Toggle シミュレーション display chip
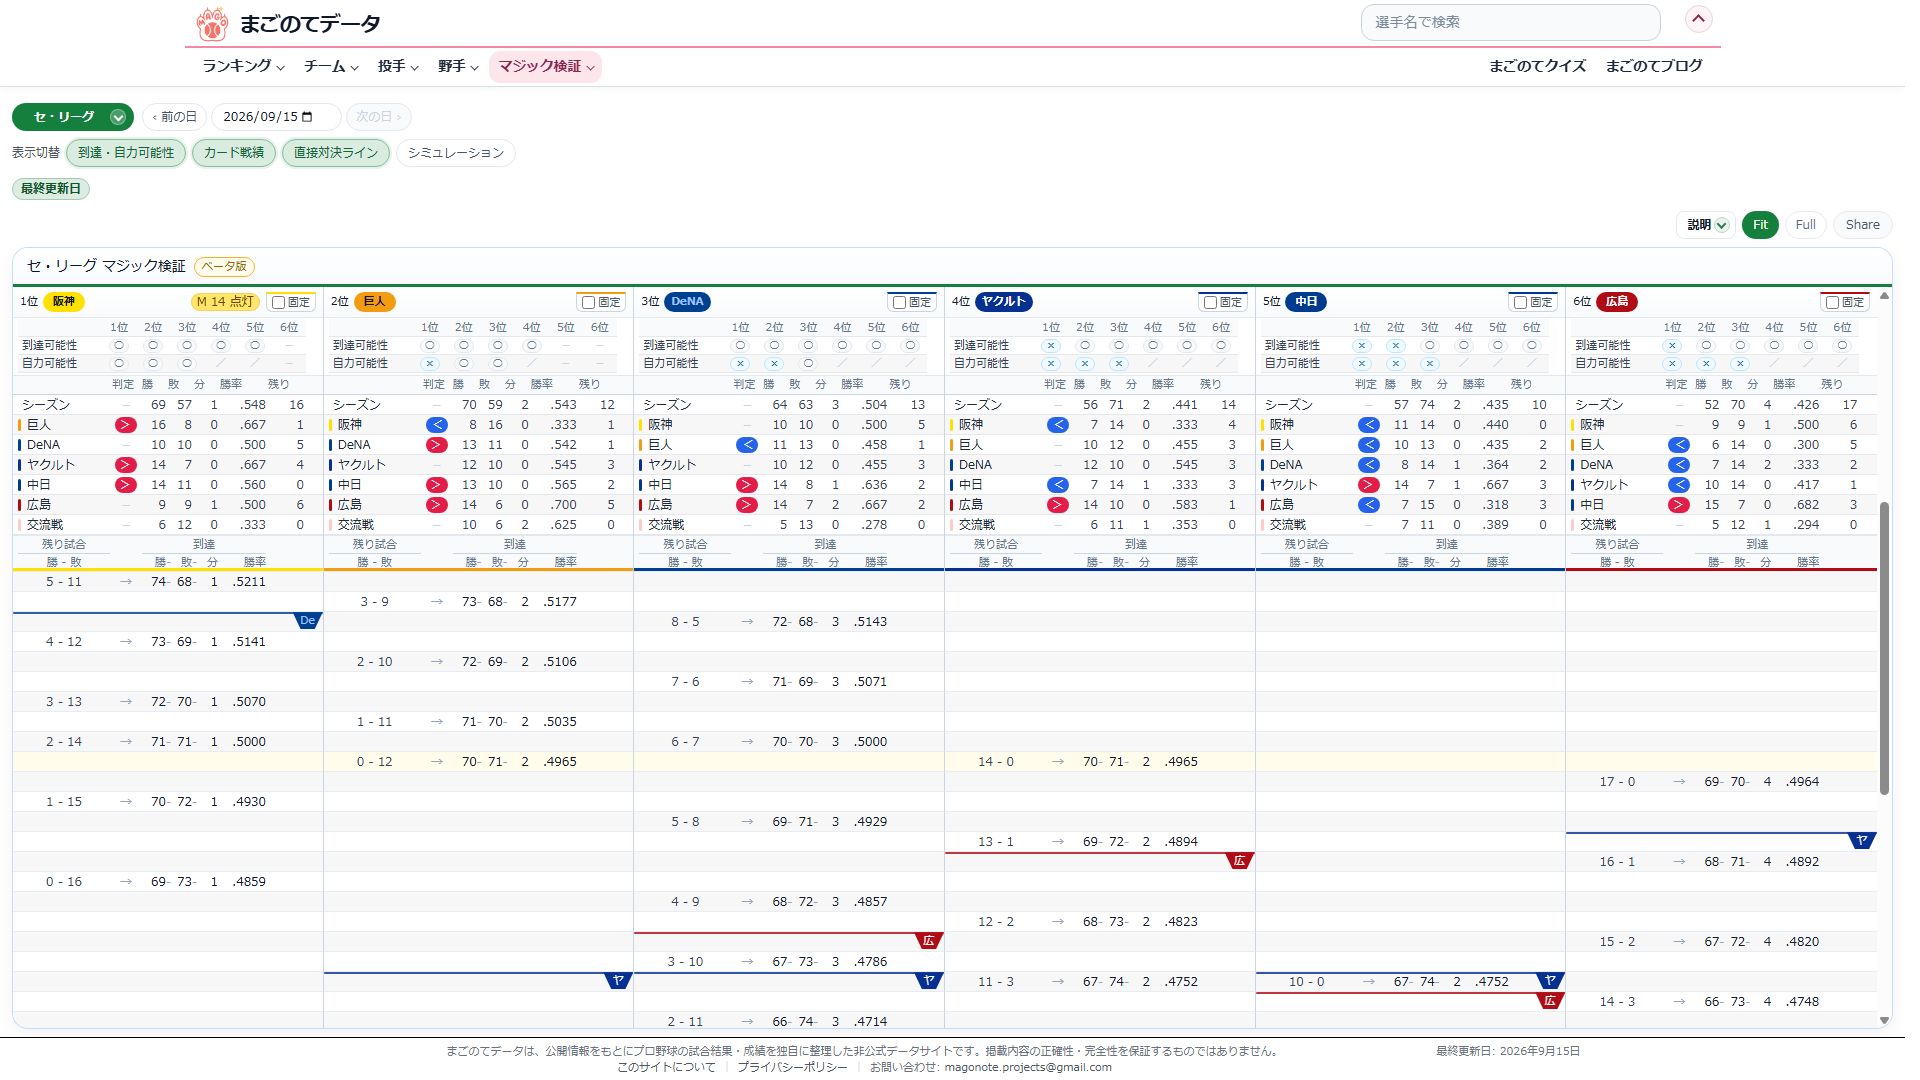The width and height of the screenshot is (1920, 1080). tap(456, 153)
